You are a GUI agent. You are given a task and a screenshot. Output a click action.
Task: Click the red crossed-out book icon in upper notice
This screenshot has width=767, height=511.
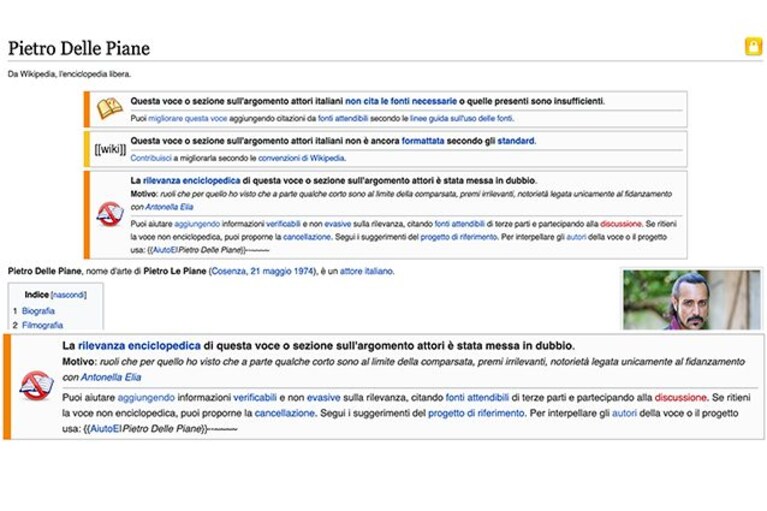tap(110, 214)
